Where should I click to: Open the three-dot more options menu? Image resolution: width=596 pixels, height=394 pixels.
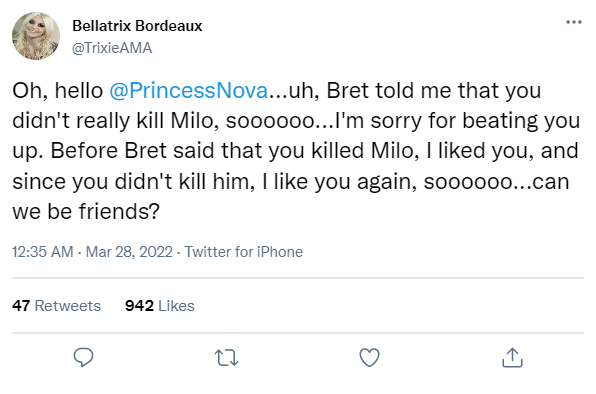pos(574,22)
